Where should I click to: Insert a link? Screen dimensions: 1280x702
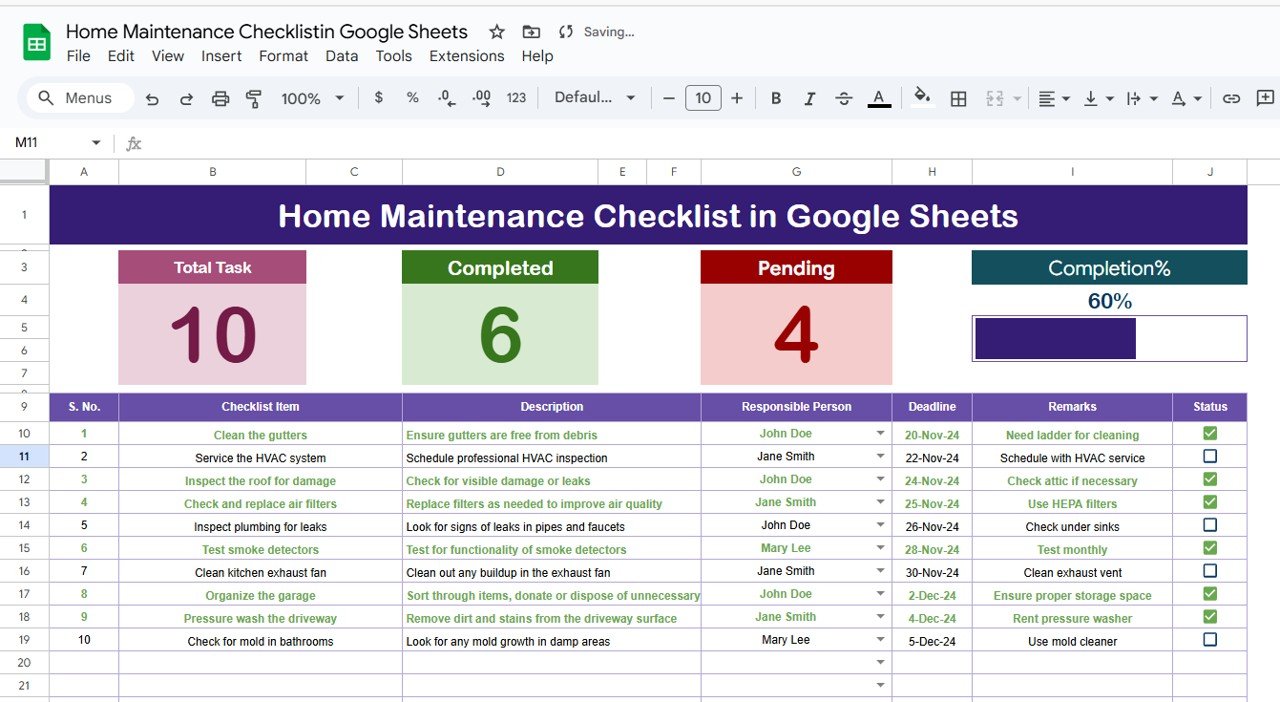point(1231,98)
